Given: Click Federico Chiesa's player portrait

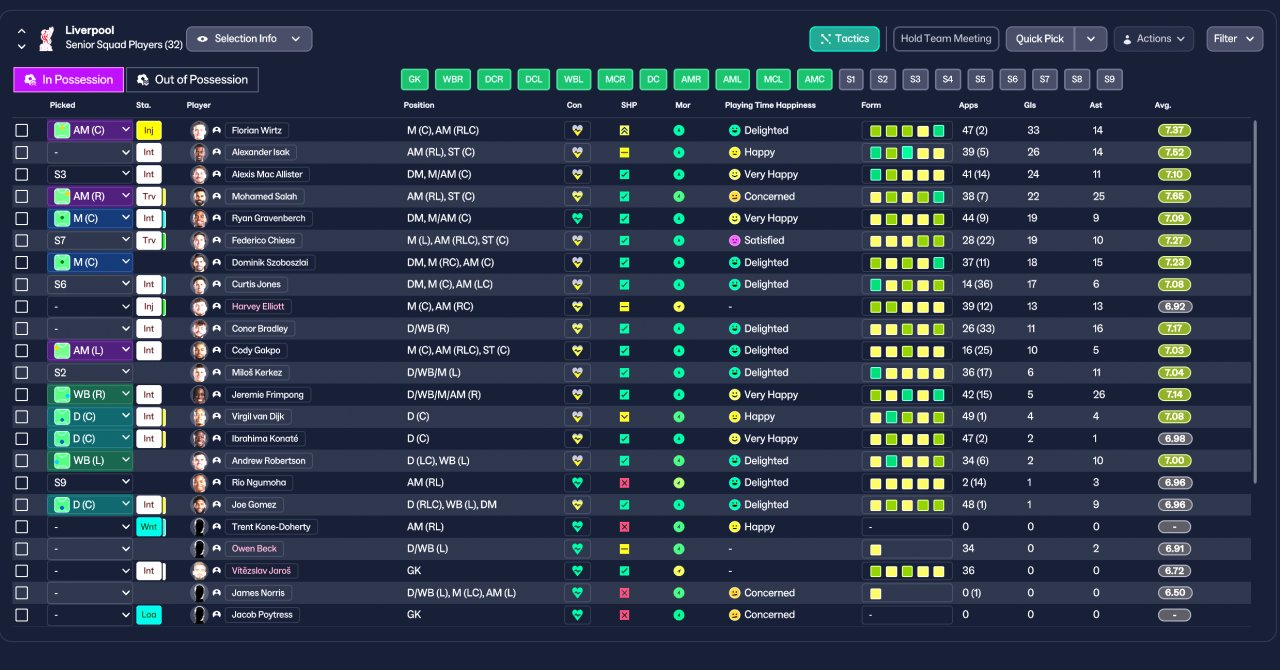Looking at the screenshot, I should pos(200,241).
